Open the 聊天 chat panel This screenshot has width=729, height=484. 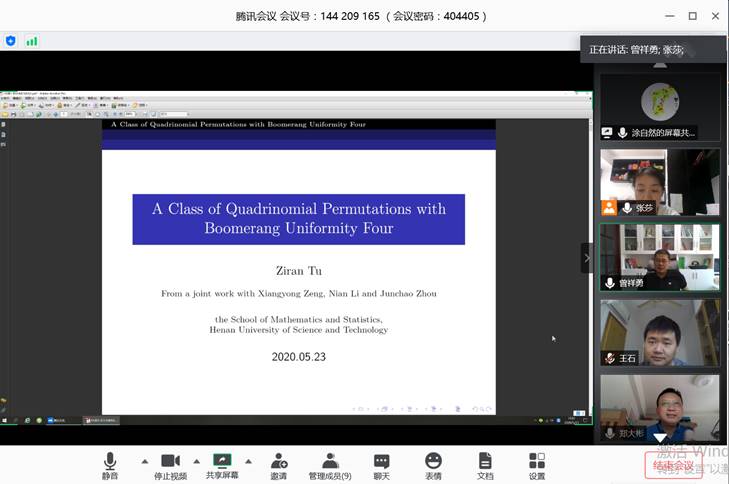pyautogui.click(x=381, y=464)
